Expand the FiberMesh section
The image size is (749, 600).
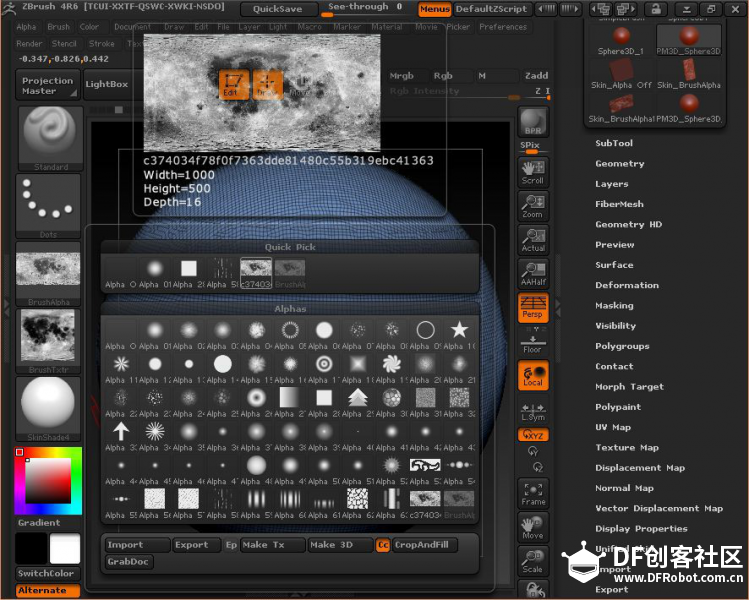click(x=619, y=204)
